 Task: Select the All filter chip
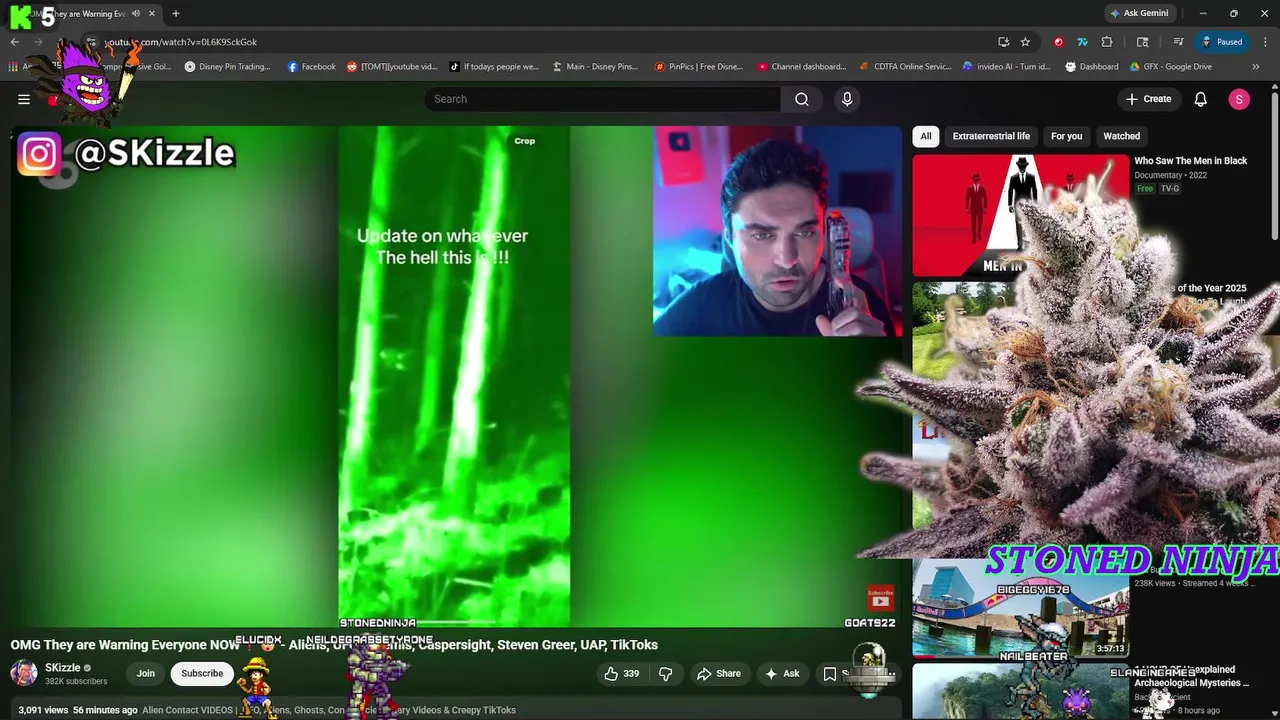(x=926, y=136)
